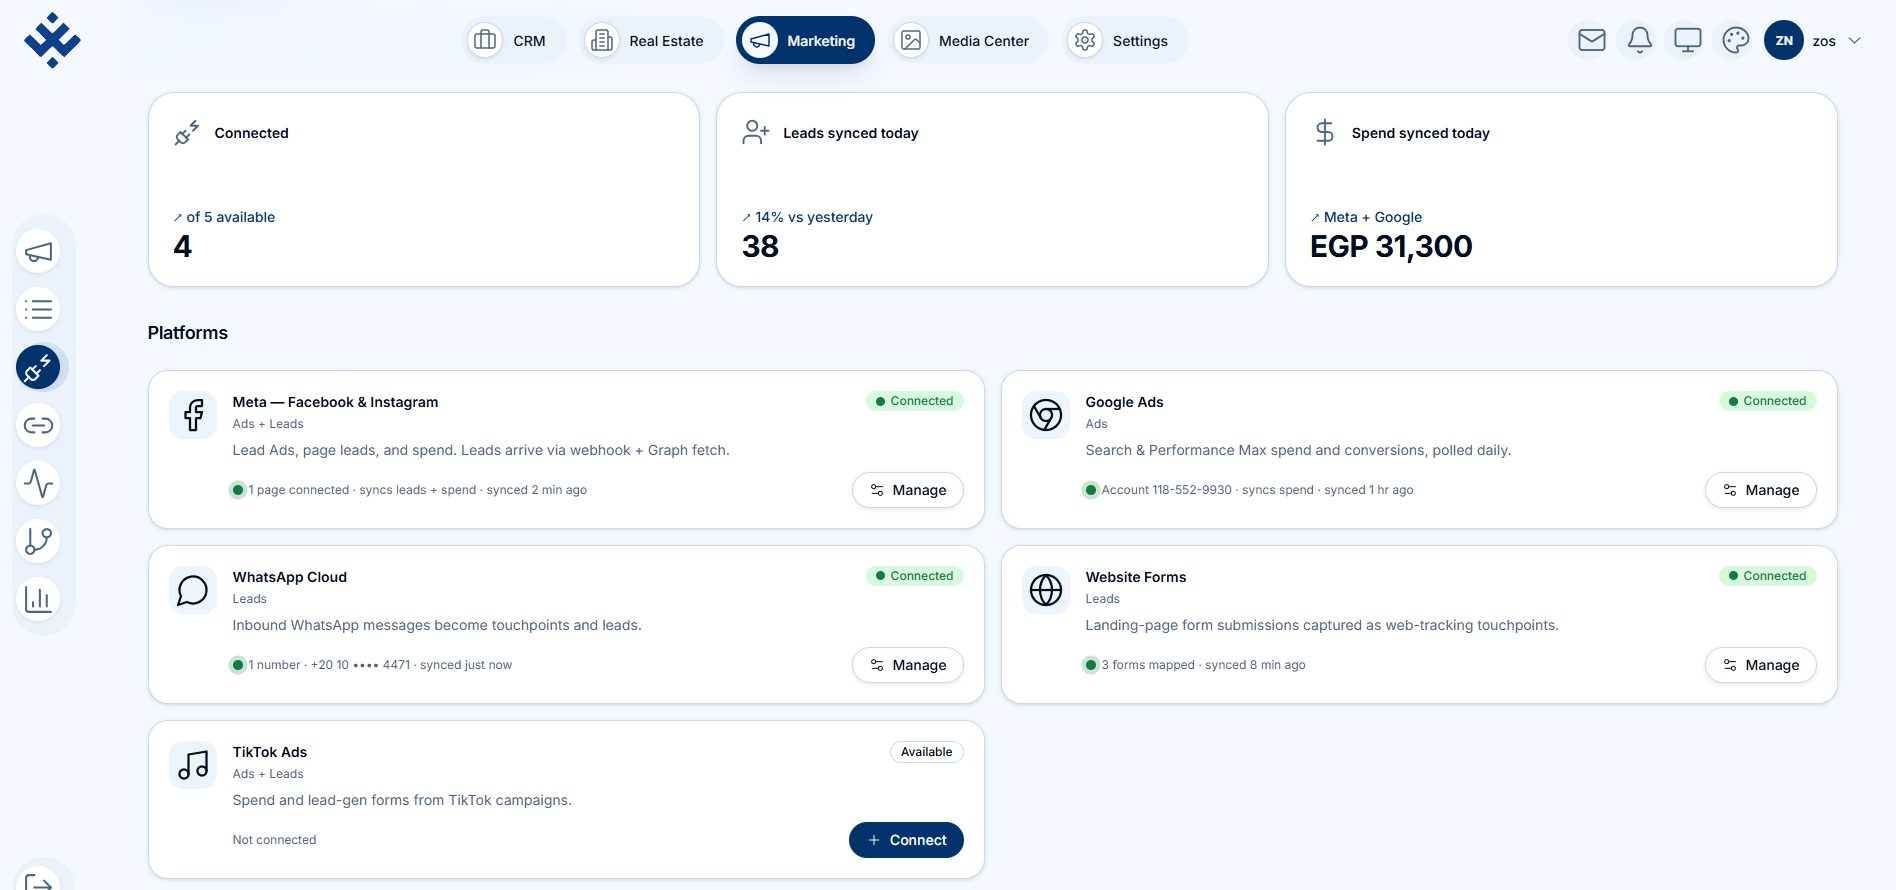Click the Available badge on TikTok Ads
The width and height of the screenshot is (1896, 890).
(926, 752)
